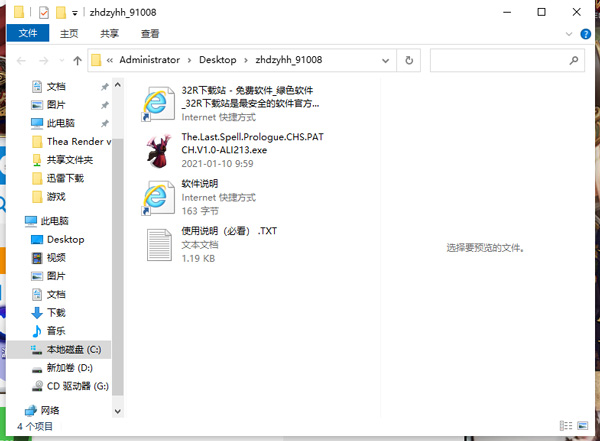Open the 文件 ribbon tab

click(28, 33)
